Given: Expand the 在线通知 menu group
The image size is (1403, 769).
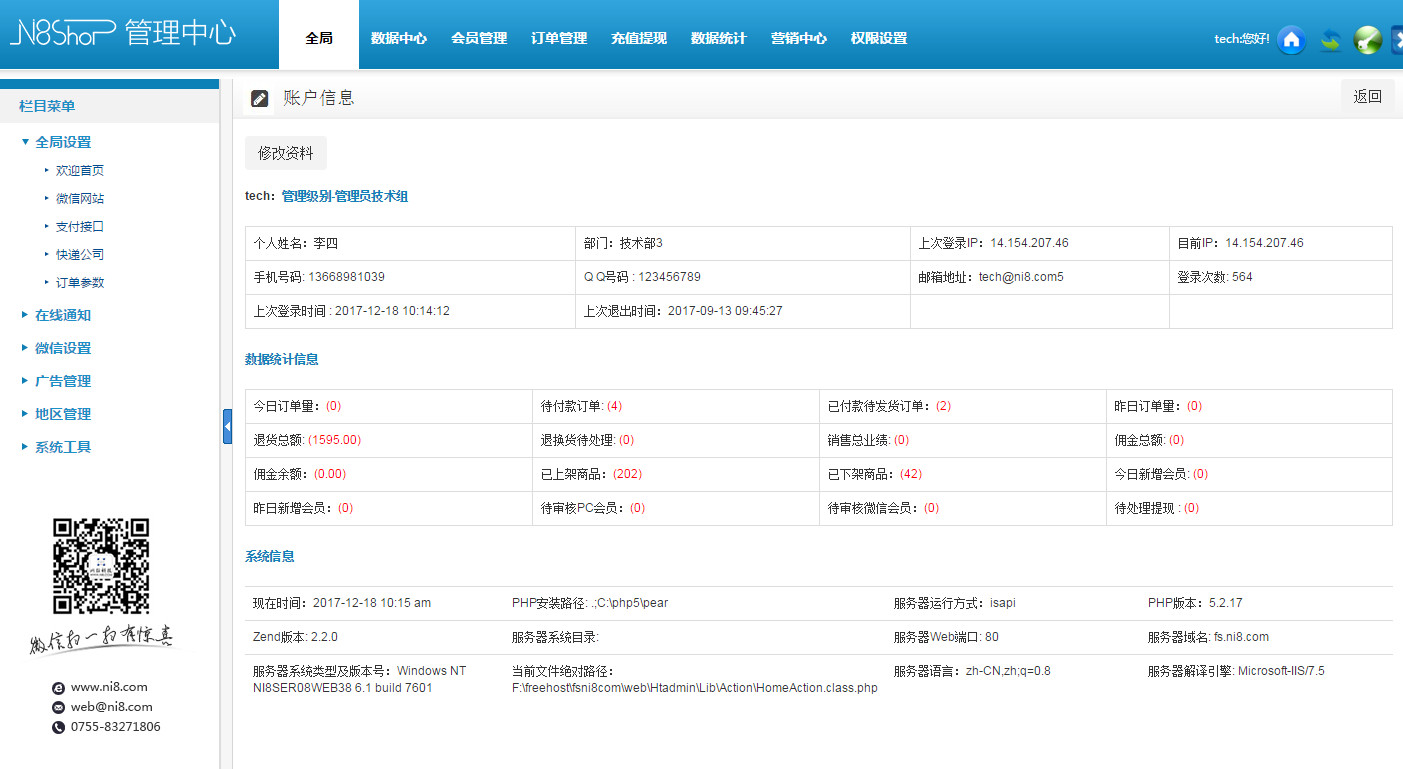Looking at the screenshot, I should (x=62, y=315).
